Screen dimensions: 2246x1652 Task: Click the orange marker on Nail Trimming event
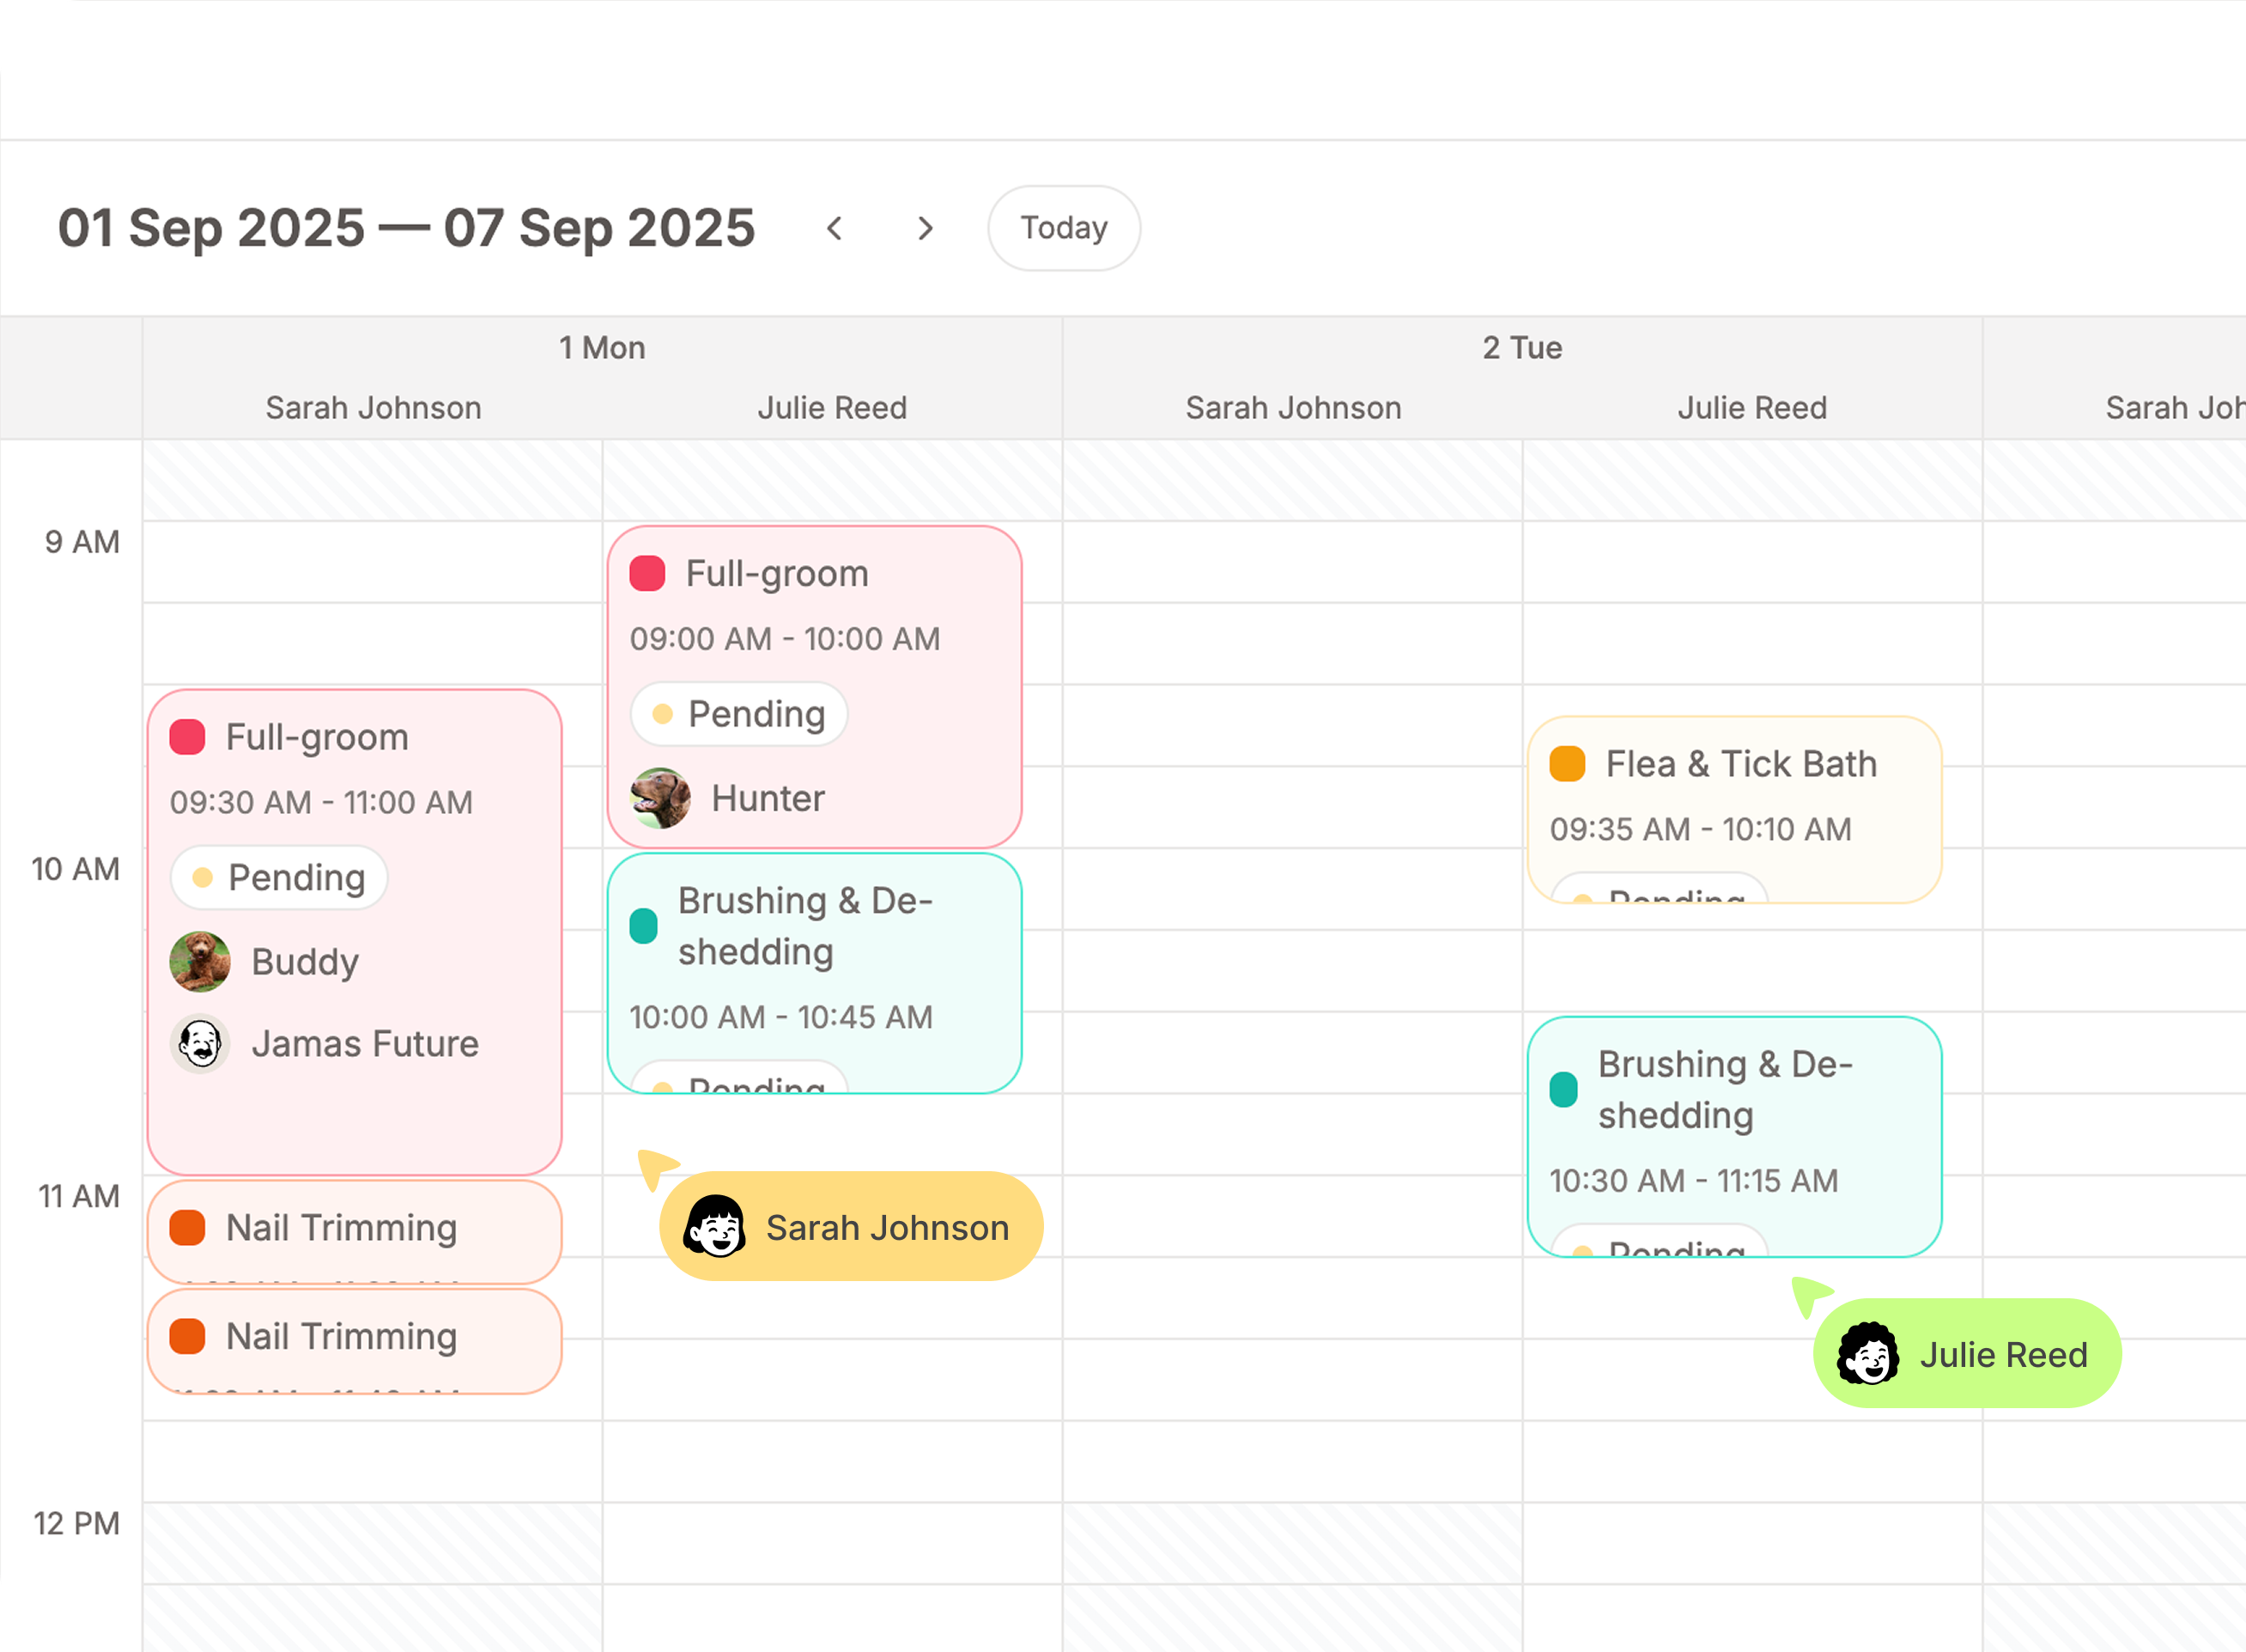coord(186,1227)
